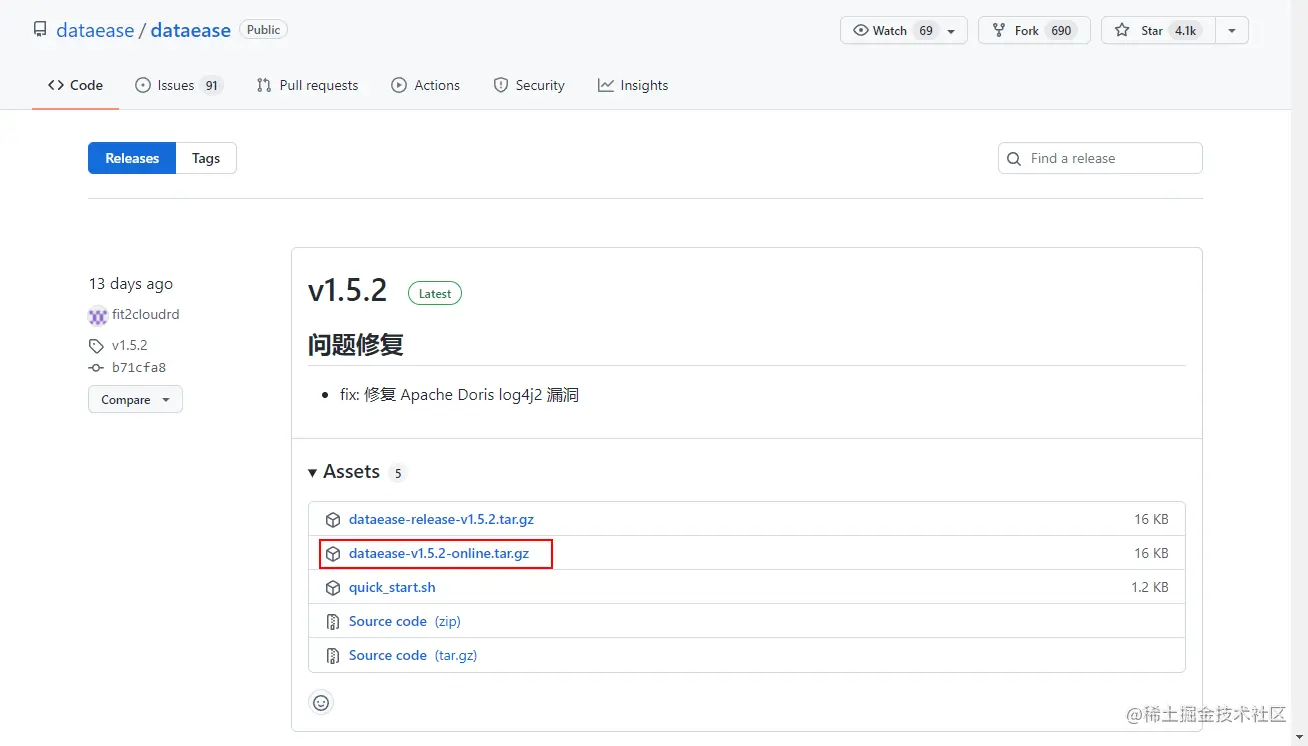This screenshot has width=1308, height=746.
Task: Select the Releases button
Action: [132, 158]
